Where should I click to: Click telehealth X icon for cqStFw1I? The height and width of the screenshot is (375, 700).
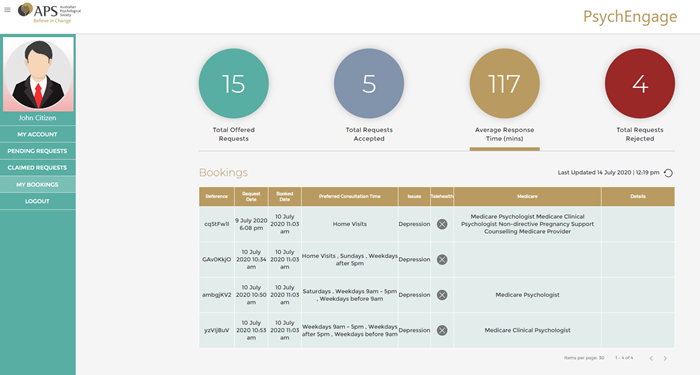click(442, 224)
